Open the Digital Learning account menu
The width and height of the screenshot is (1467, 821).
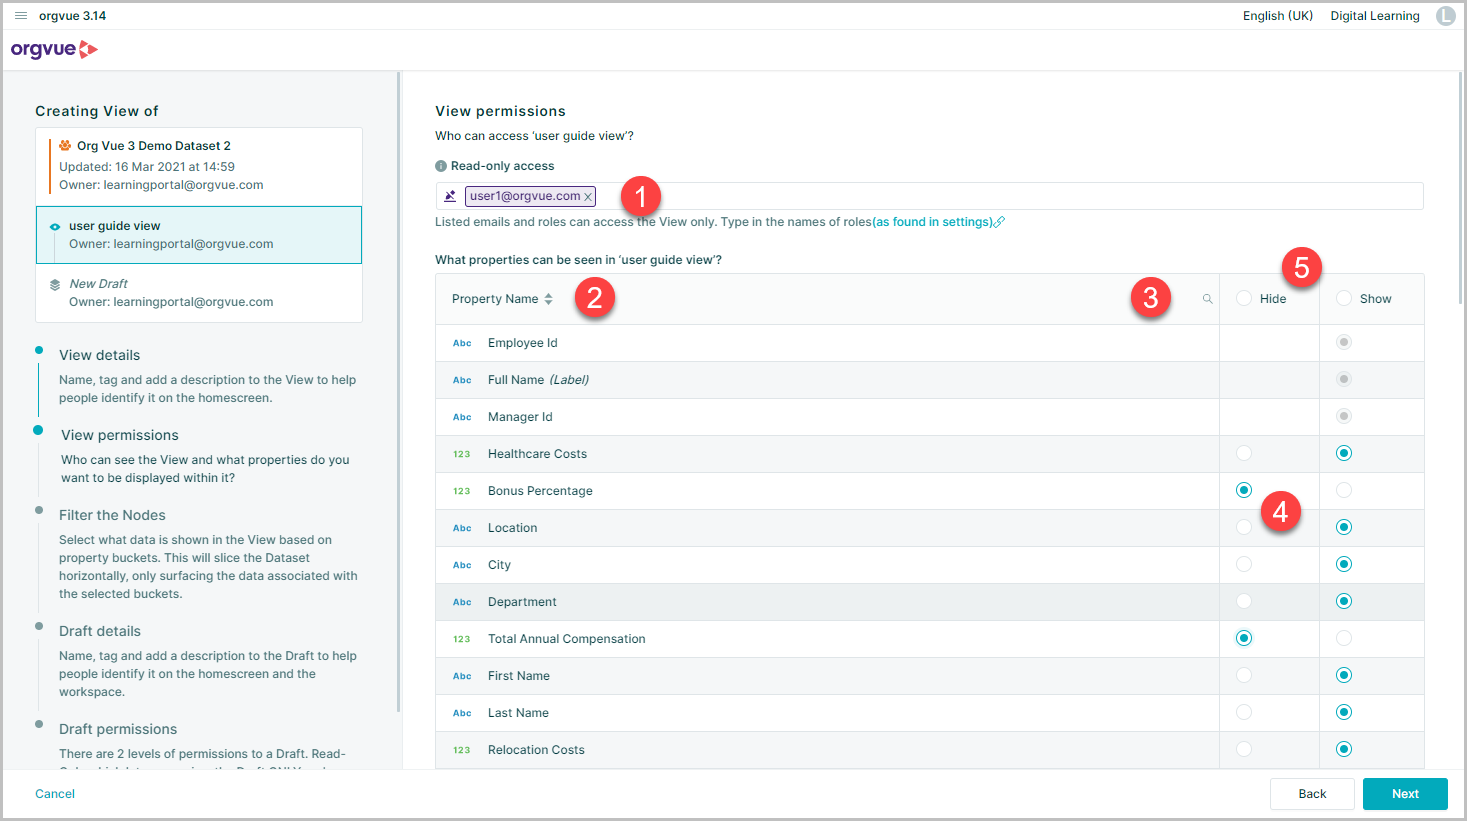[x=1375, y=16]
